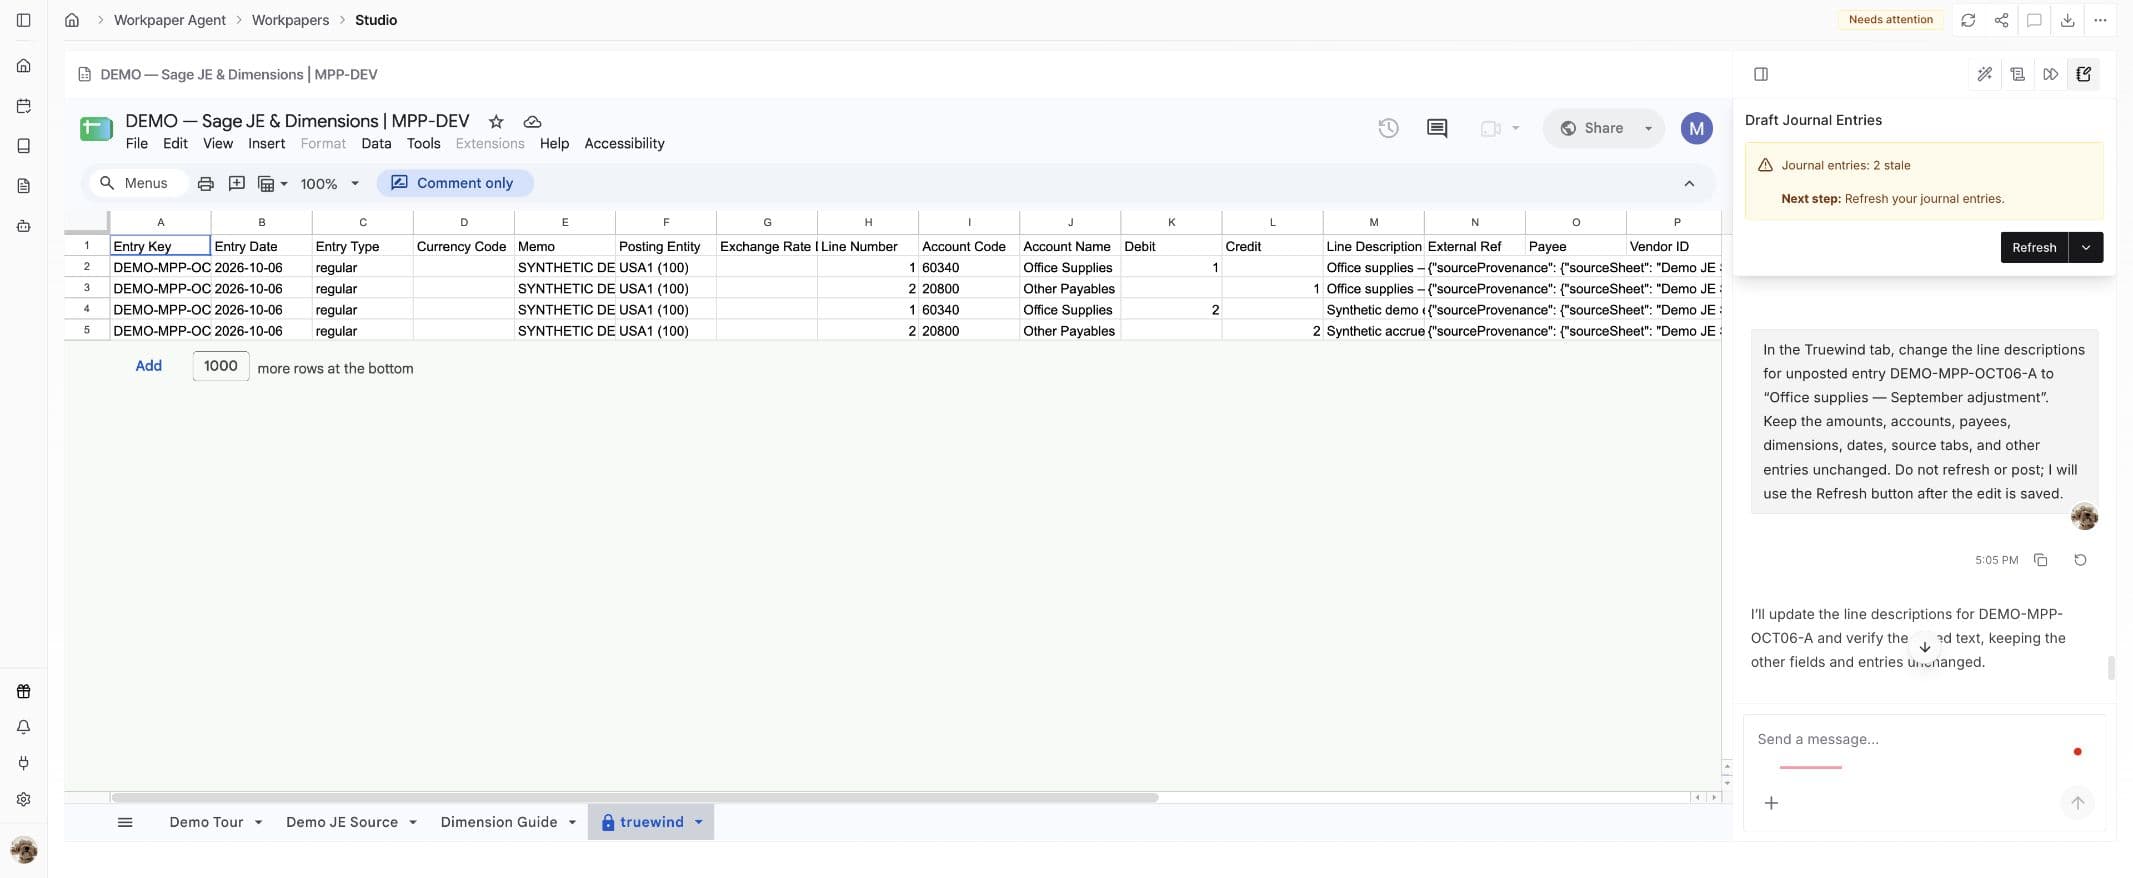This screenshot has height=878, width=2133.
Task: Open notifications bell in left sidebar
Action: coord(23,727)
